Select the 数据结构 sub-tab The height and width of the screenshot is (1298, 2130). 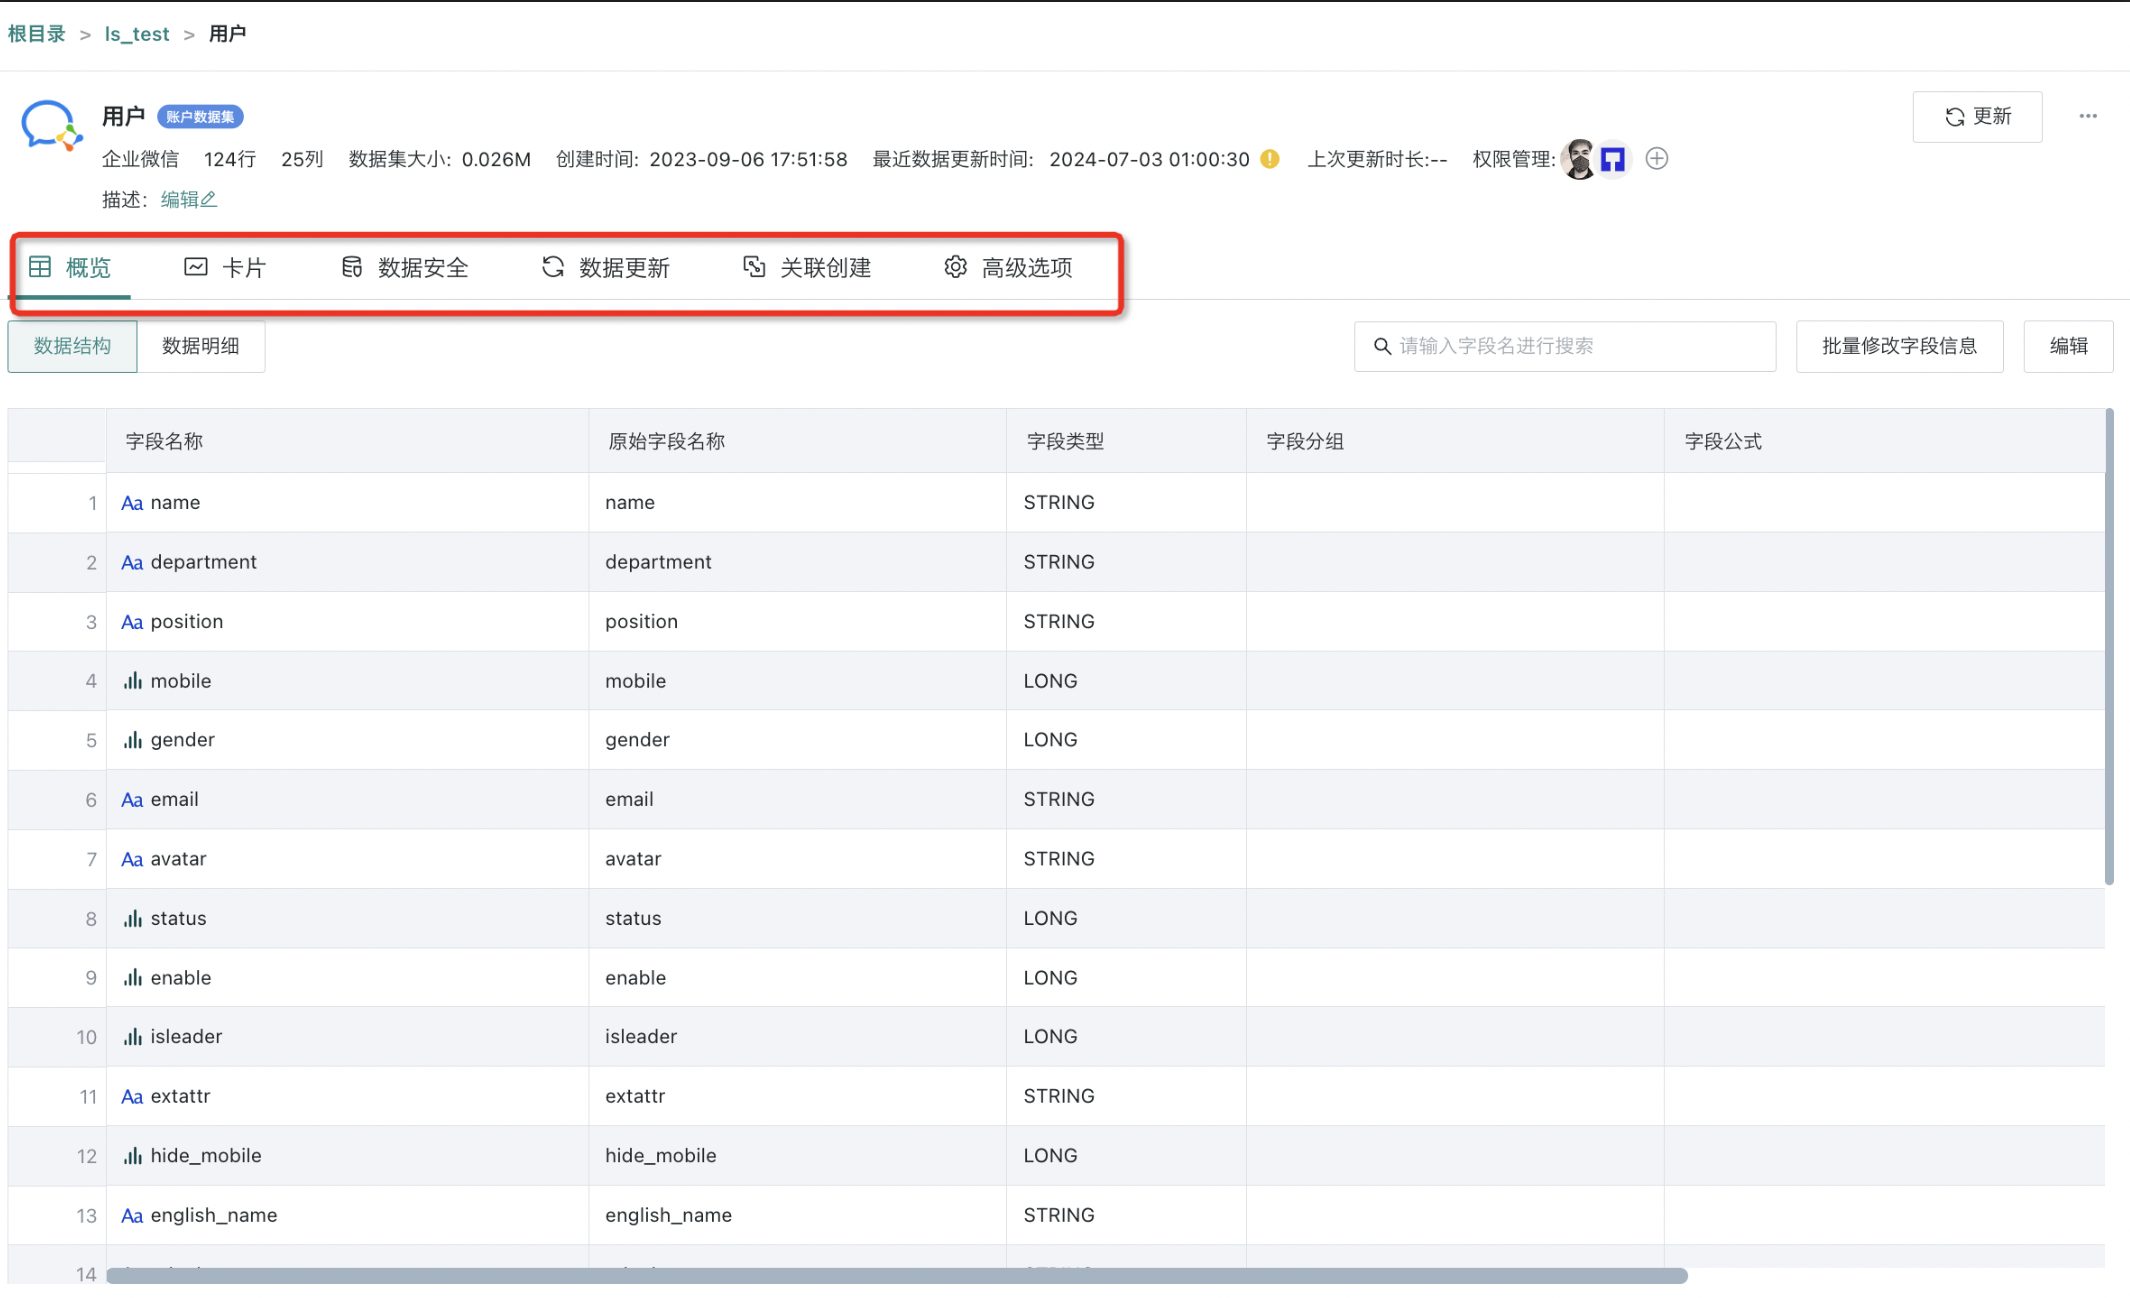[x=72, y=346]
